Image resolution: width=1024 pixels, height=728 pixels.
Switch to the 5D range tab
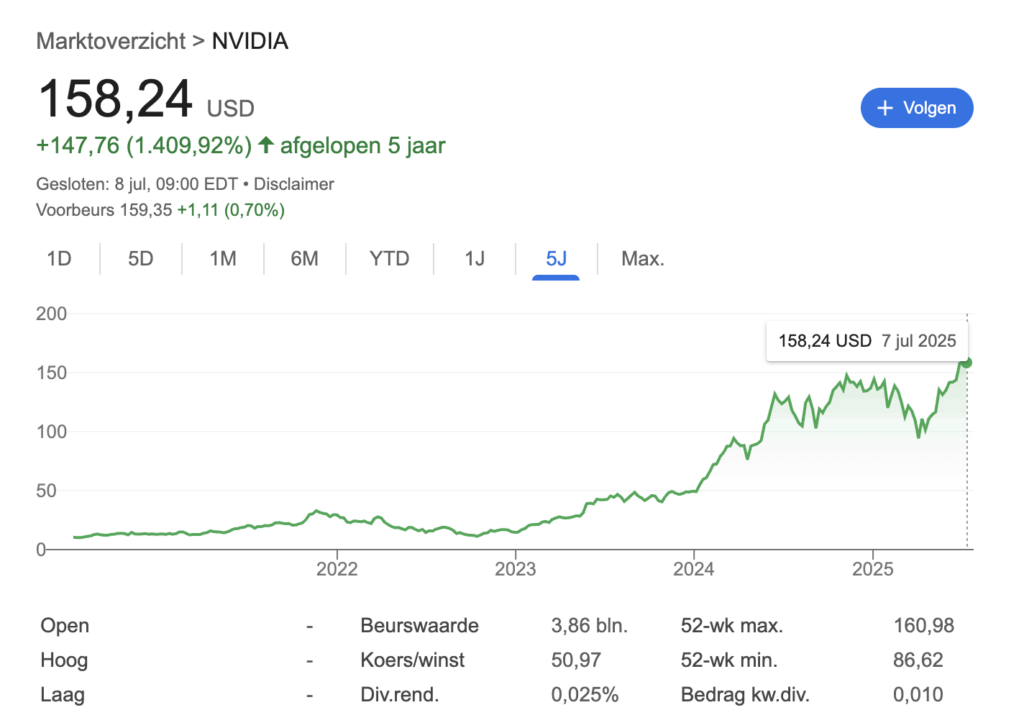141,259
